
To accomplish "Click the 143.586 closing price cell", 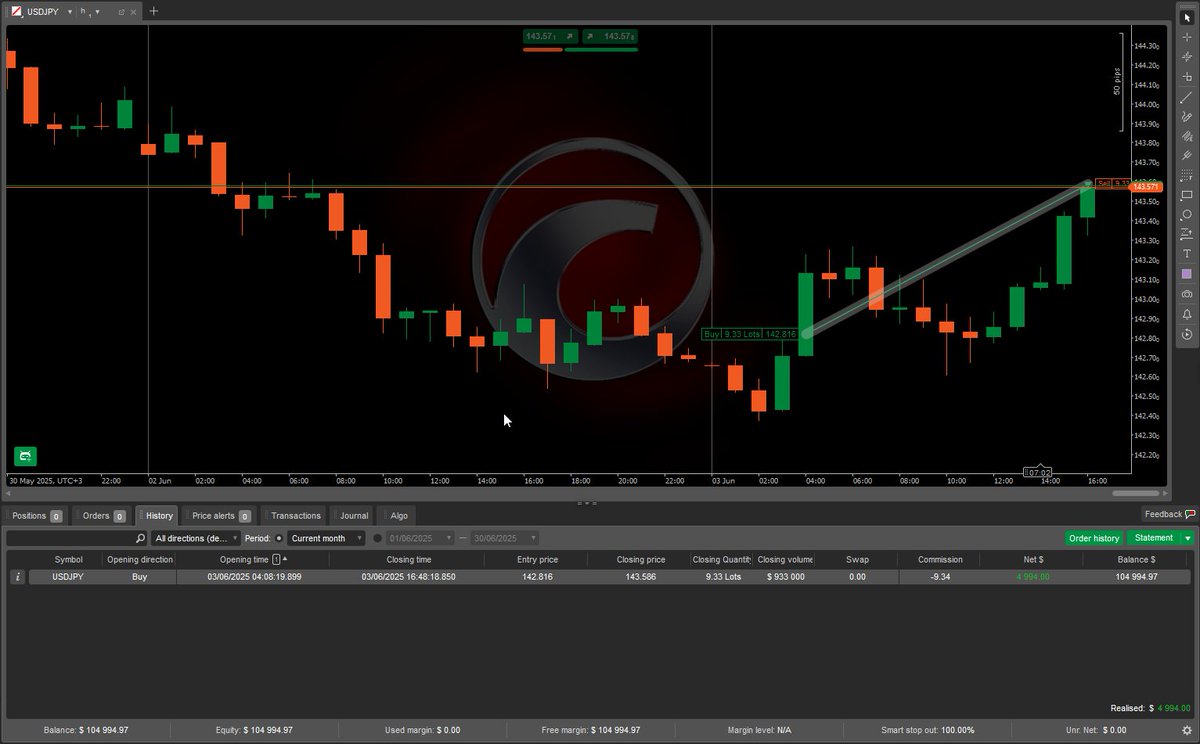I will pos(640,577).
